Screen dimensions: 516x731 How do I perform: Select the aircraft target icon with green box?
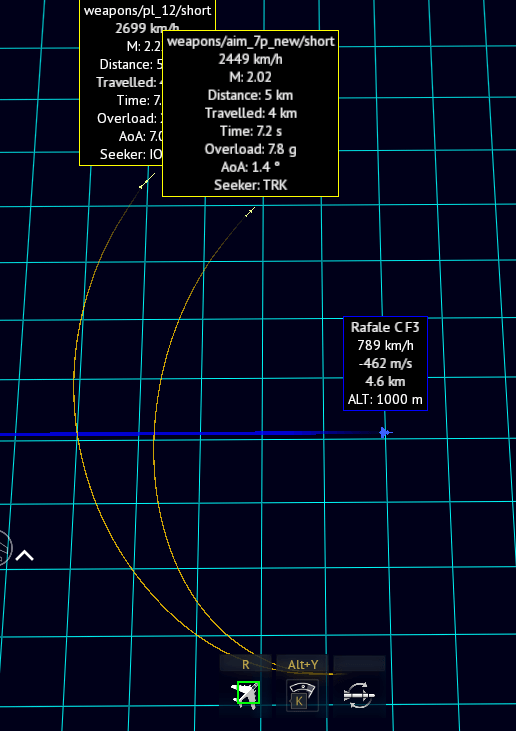246,696
